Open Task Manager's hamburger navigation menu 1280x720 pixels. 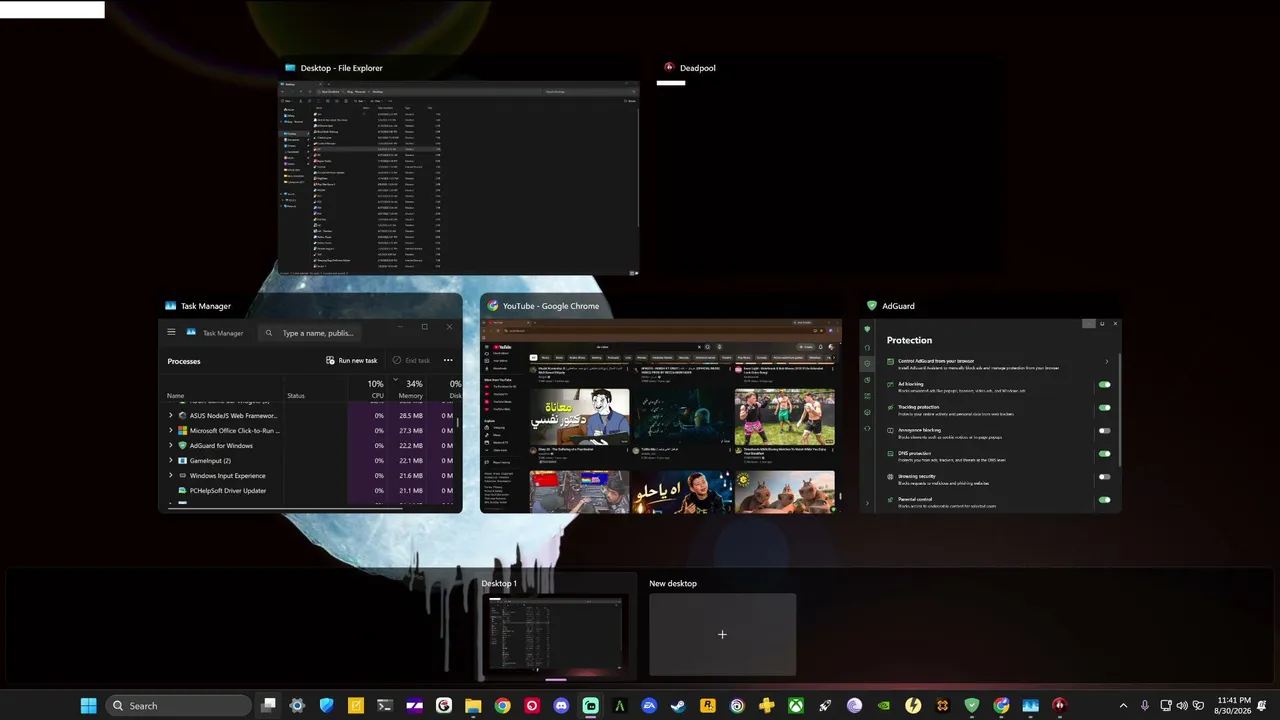coord(171,332)
